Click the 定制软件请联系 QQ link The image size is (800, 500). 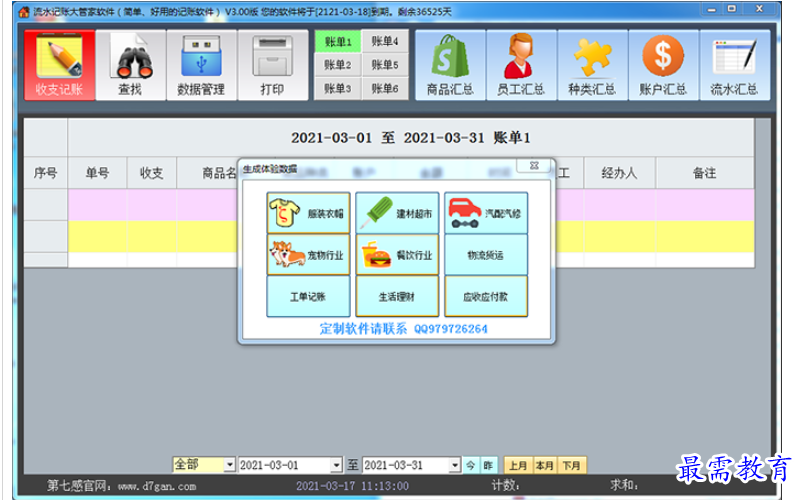click(404, 329)
